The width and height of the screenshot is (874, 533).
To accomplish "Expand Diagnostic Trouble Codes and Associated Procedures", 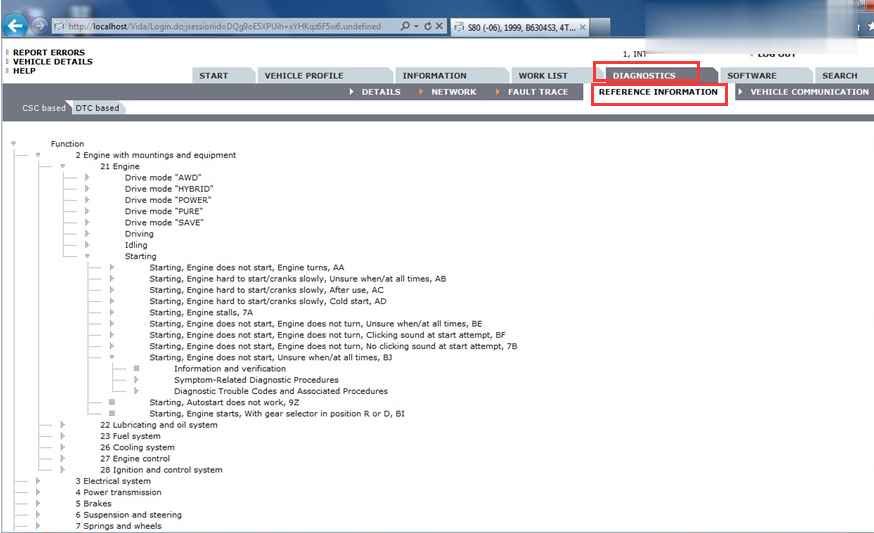I will click(x=136, y=391).
